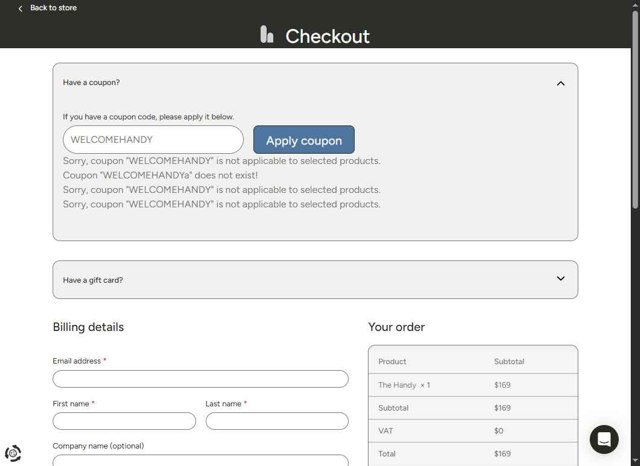This screenshot has height=466, width=640.
Task: Expand the Have a gift card chevron
Action: pos(560,279)
